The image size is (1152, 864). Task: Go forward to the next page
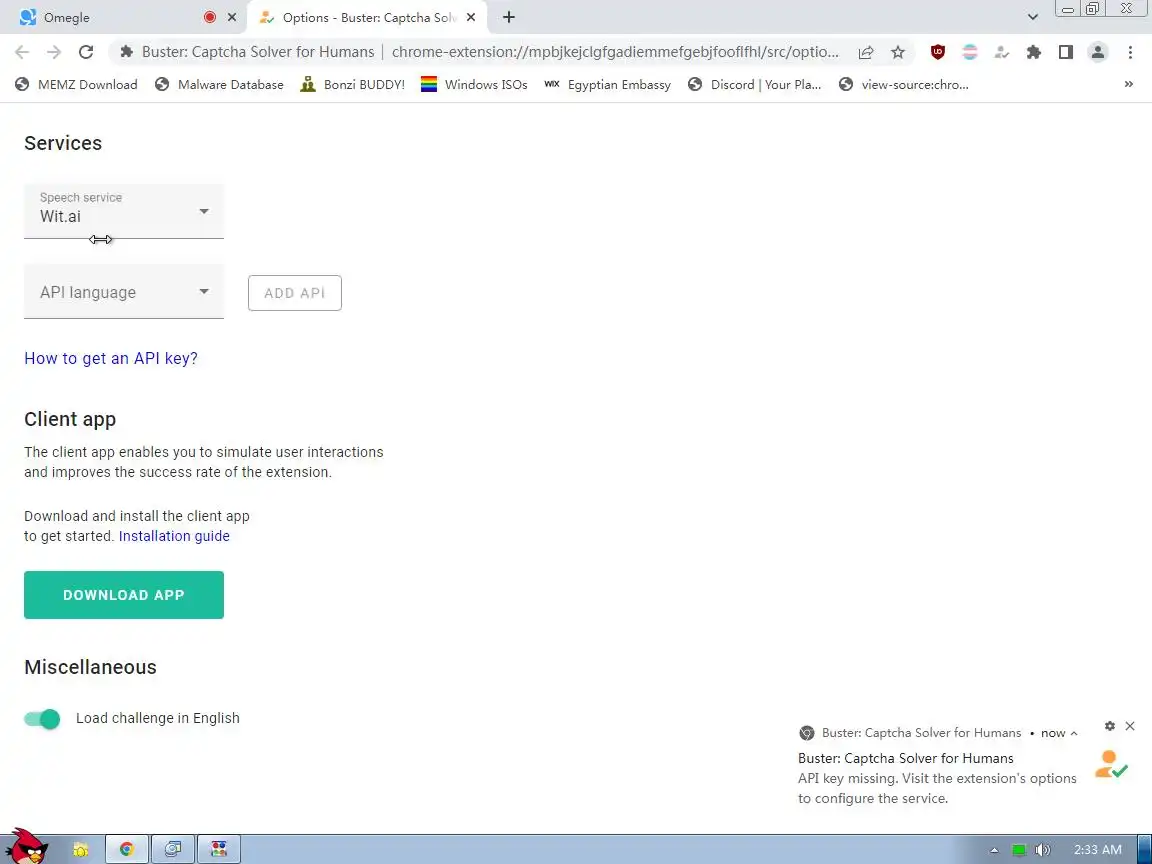(54, 51)
